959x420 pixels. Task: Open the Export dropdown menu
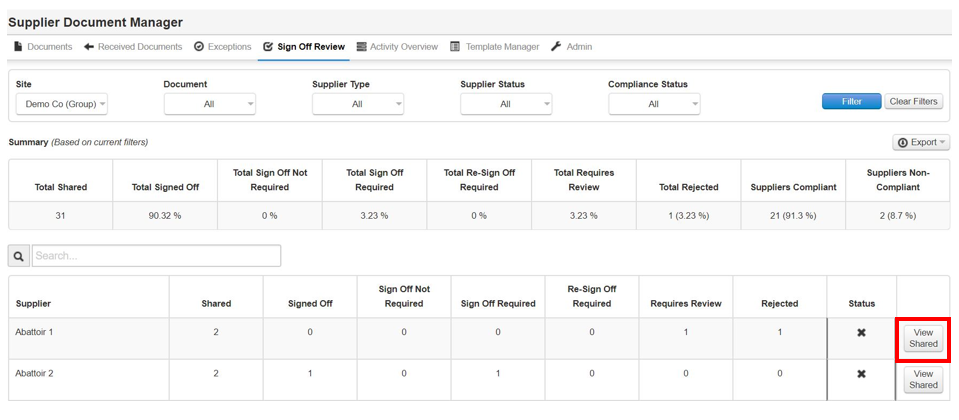coord(921,142)
